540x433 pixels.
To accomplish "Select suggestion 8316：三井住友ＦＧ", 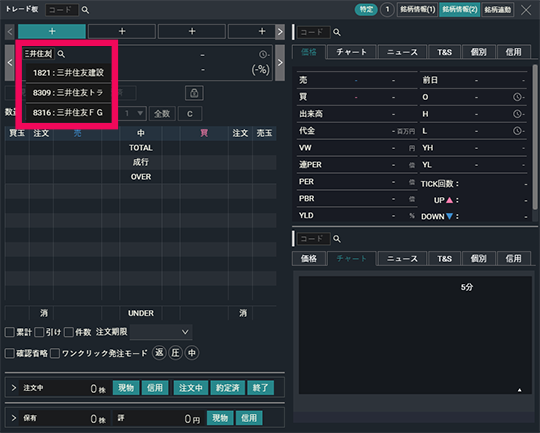I will 68,113.
